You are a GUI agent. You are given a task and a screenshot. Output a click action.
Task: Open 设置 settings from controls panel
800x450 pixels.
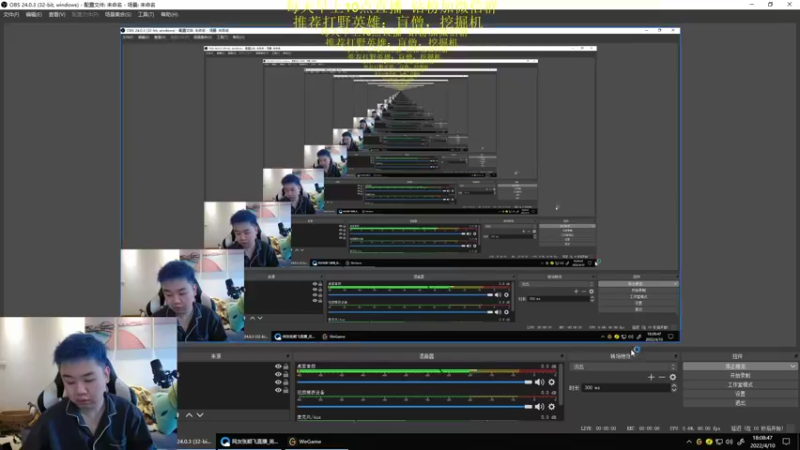pyautogui.click(x=740, y=394)
